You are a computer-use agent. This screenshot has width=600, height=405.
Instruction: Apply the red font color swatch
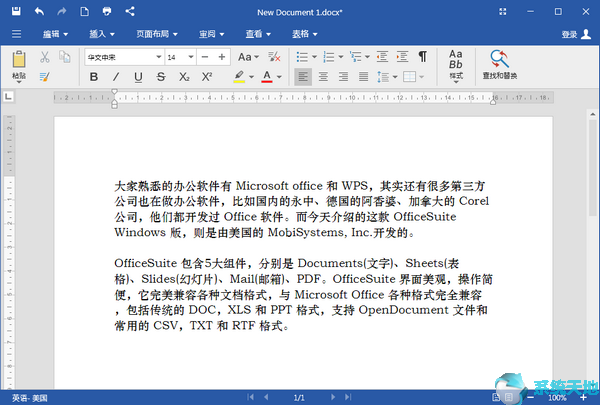point(267,77)
